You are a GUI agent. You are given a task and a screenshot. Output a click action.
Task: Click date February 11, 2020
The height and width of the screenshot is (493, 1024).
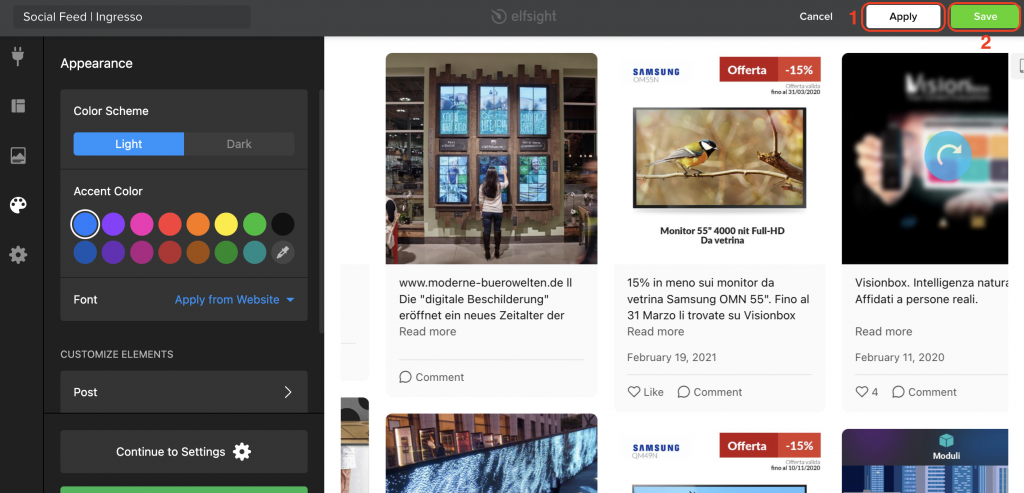[x=899, y=357]
